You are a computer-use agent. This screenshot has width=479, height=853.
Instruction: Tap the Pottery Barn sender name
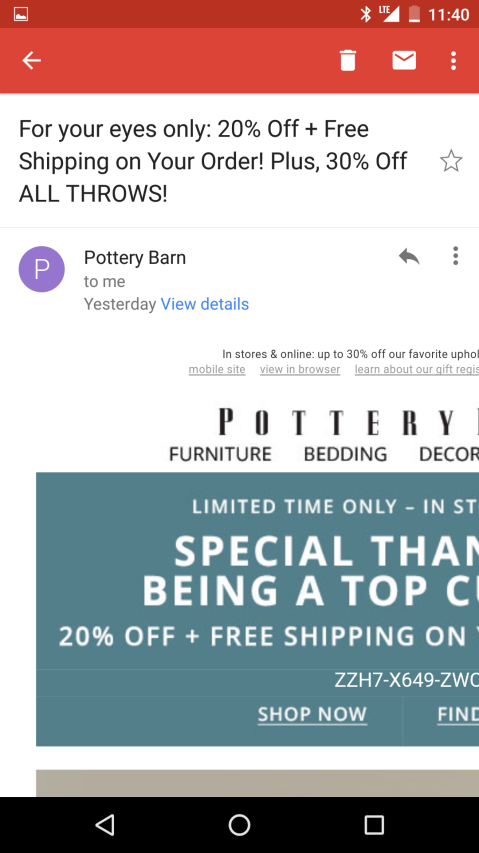coord(135,257)
